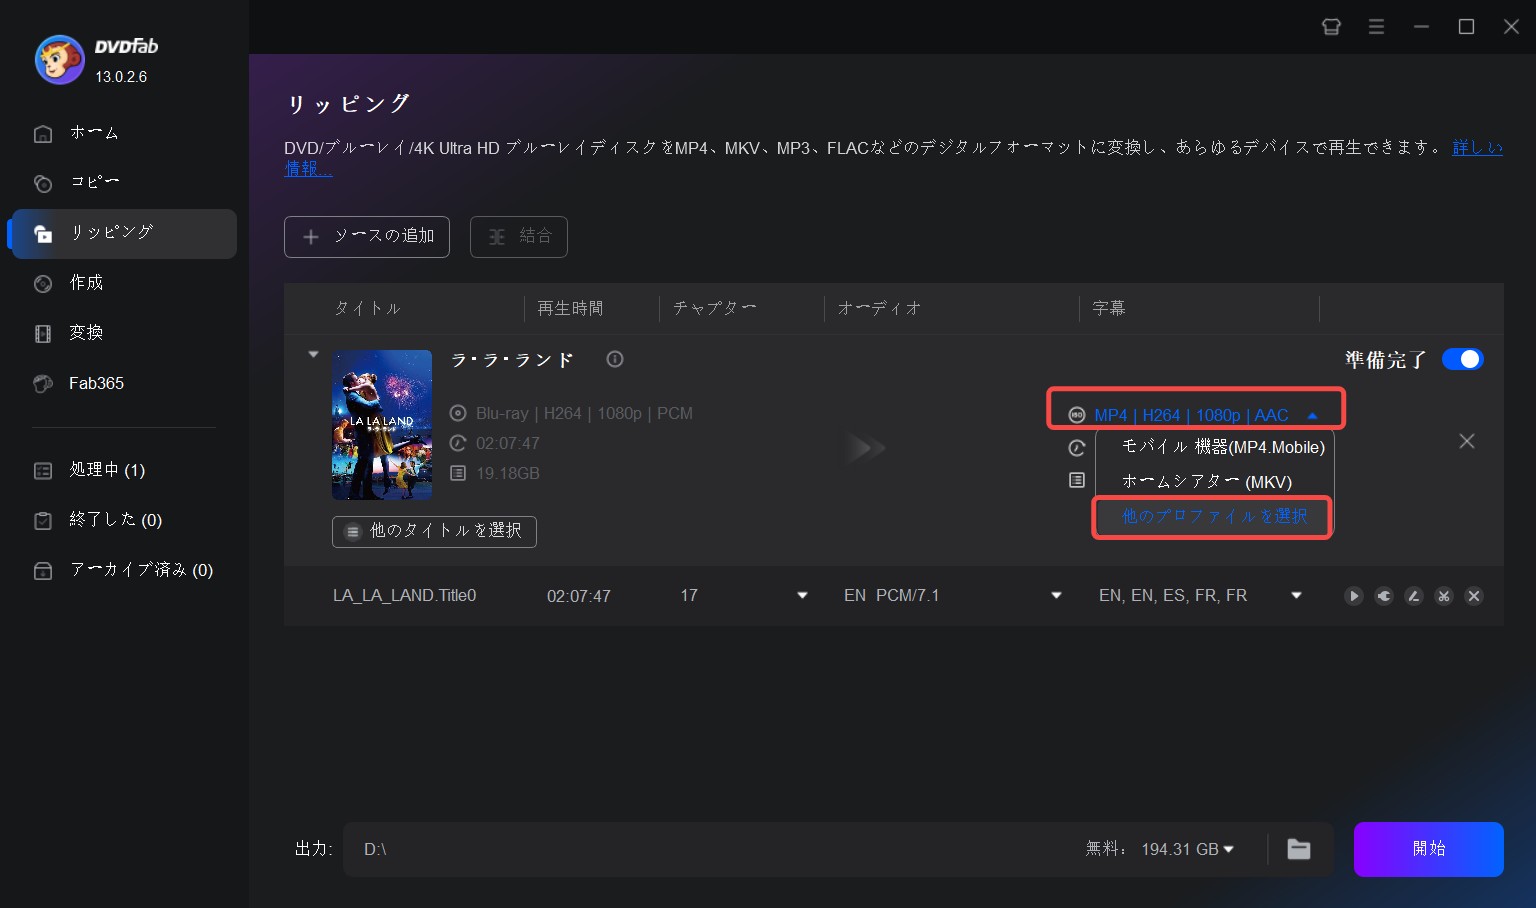Open info icon beside ラ・ラ・ランド
This screenshot has height=908, width=1536.
[615, 359]
